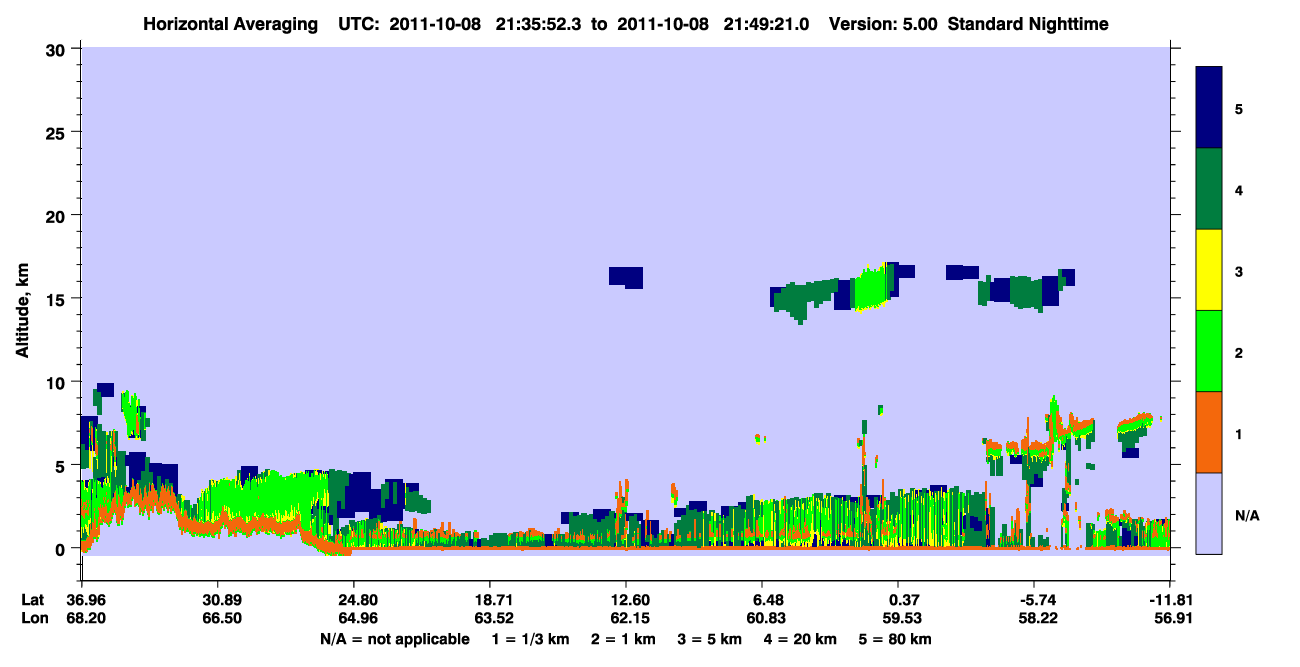This screenshot has width=1300, height=667.
Task: Click the yellow color bar segment labeled 3
Action: click(x=1209, y=270)
